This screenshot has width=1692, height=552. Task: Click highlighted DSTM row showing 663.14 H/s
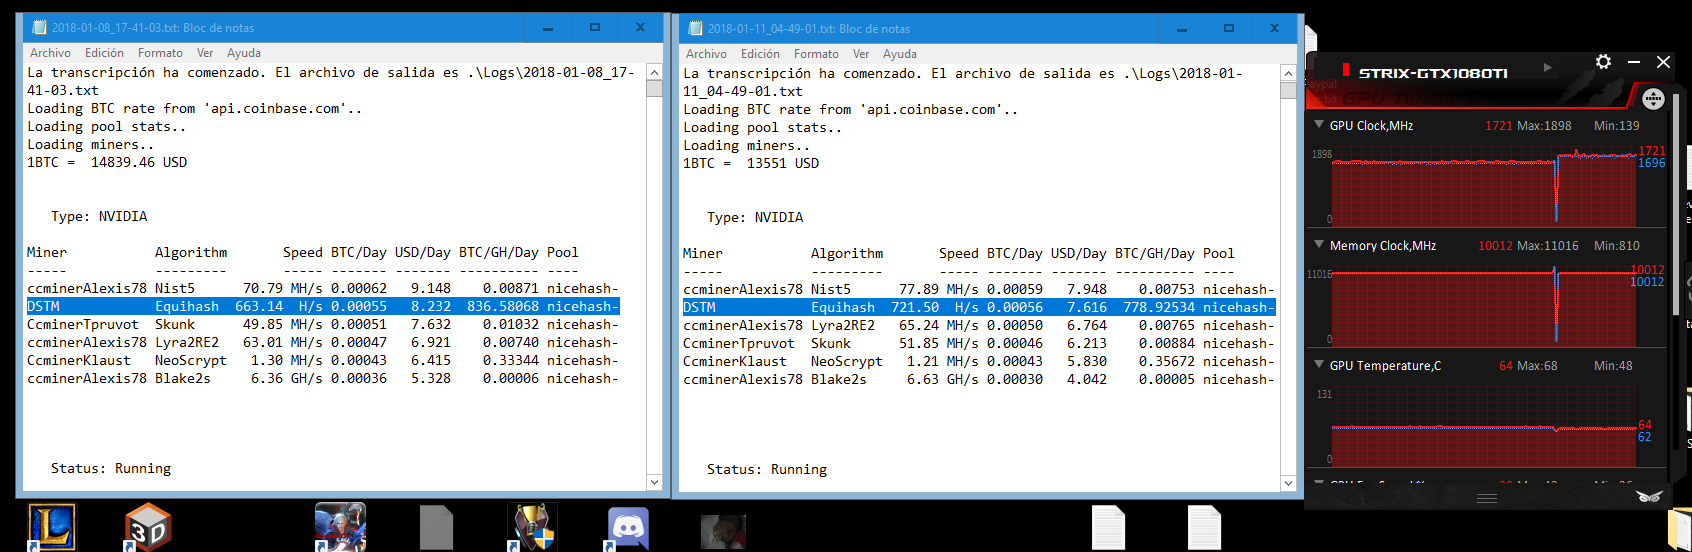[x=323, y=306]
